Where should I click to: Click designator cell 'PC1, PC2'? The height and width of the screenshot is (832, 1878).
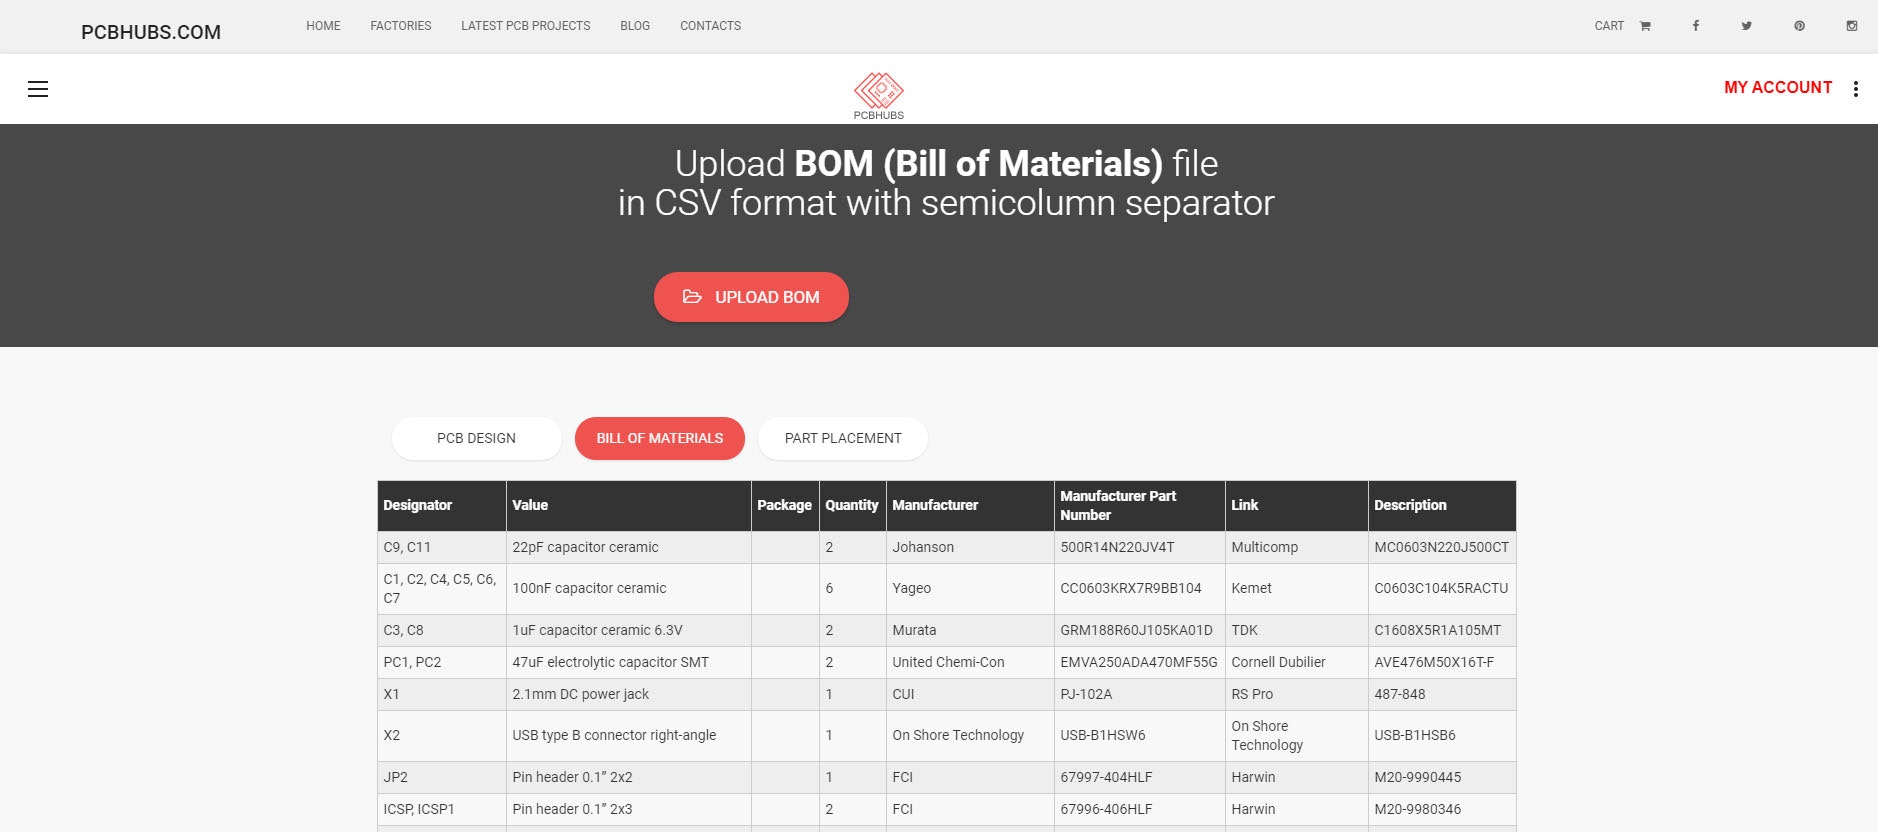tap(442, 662)
